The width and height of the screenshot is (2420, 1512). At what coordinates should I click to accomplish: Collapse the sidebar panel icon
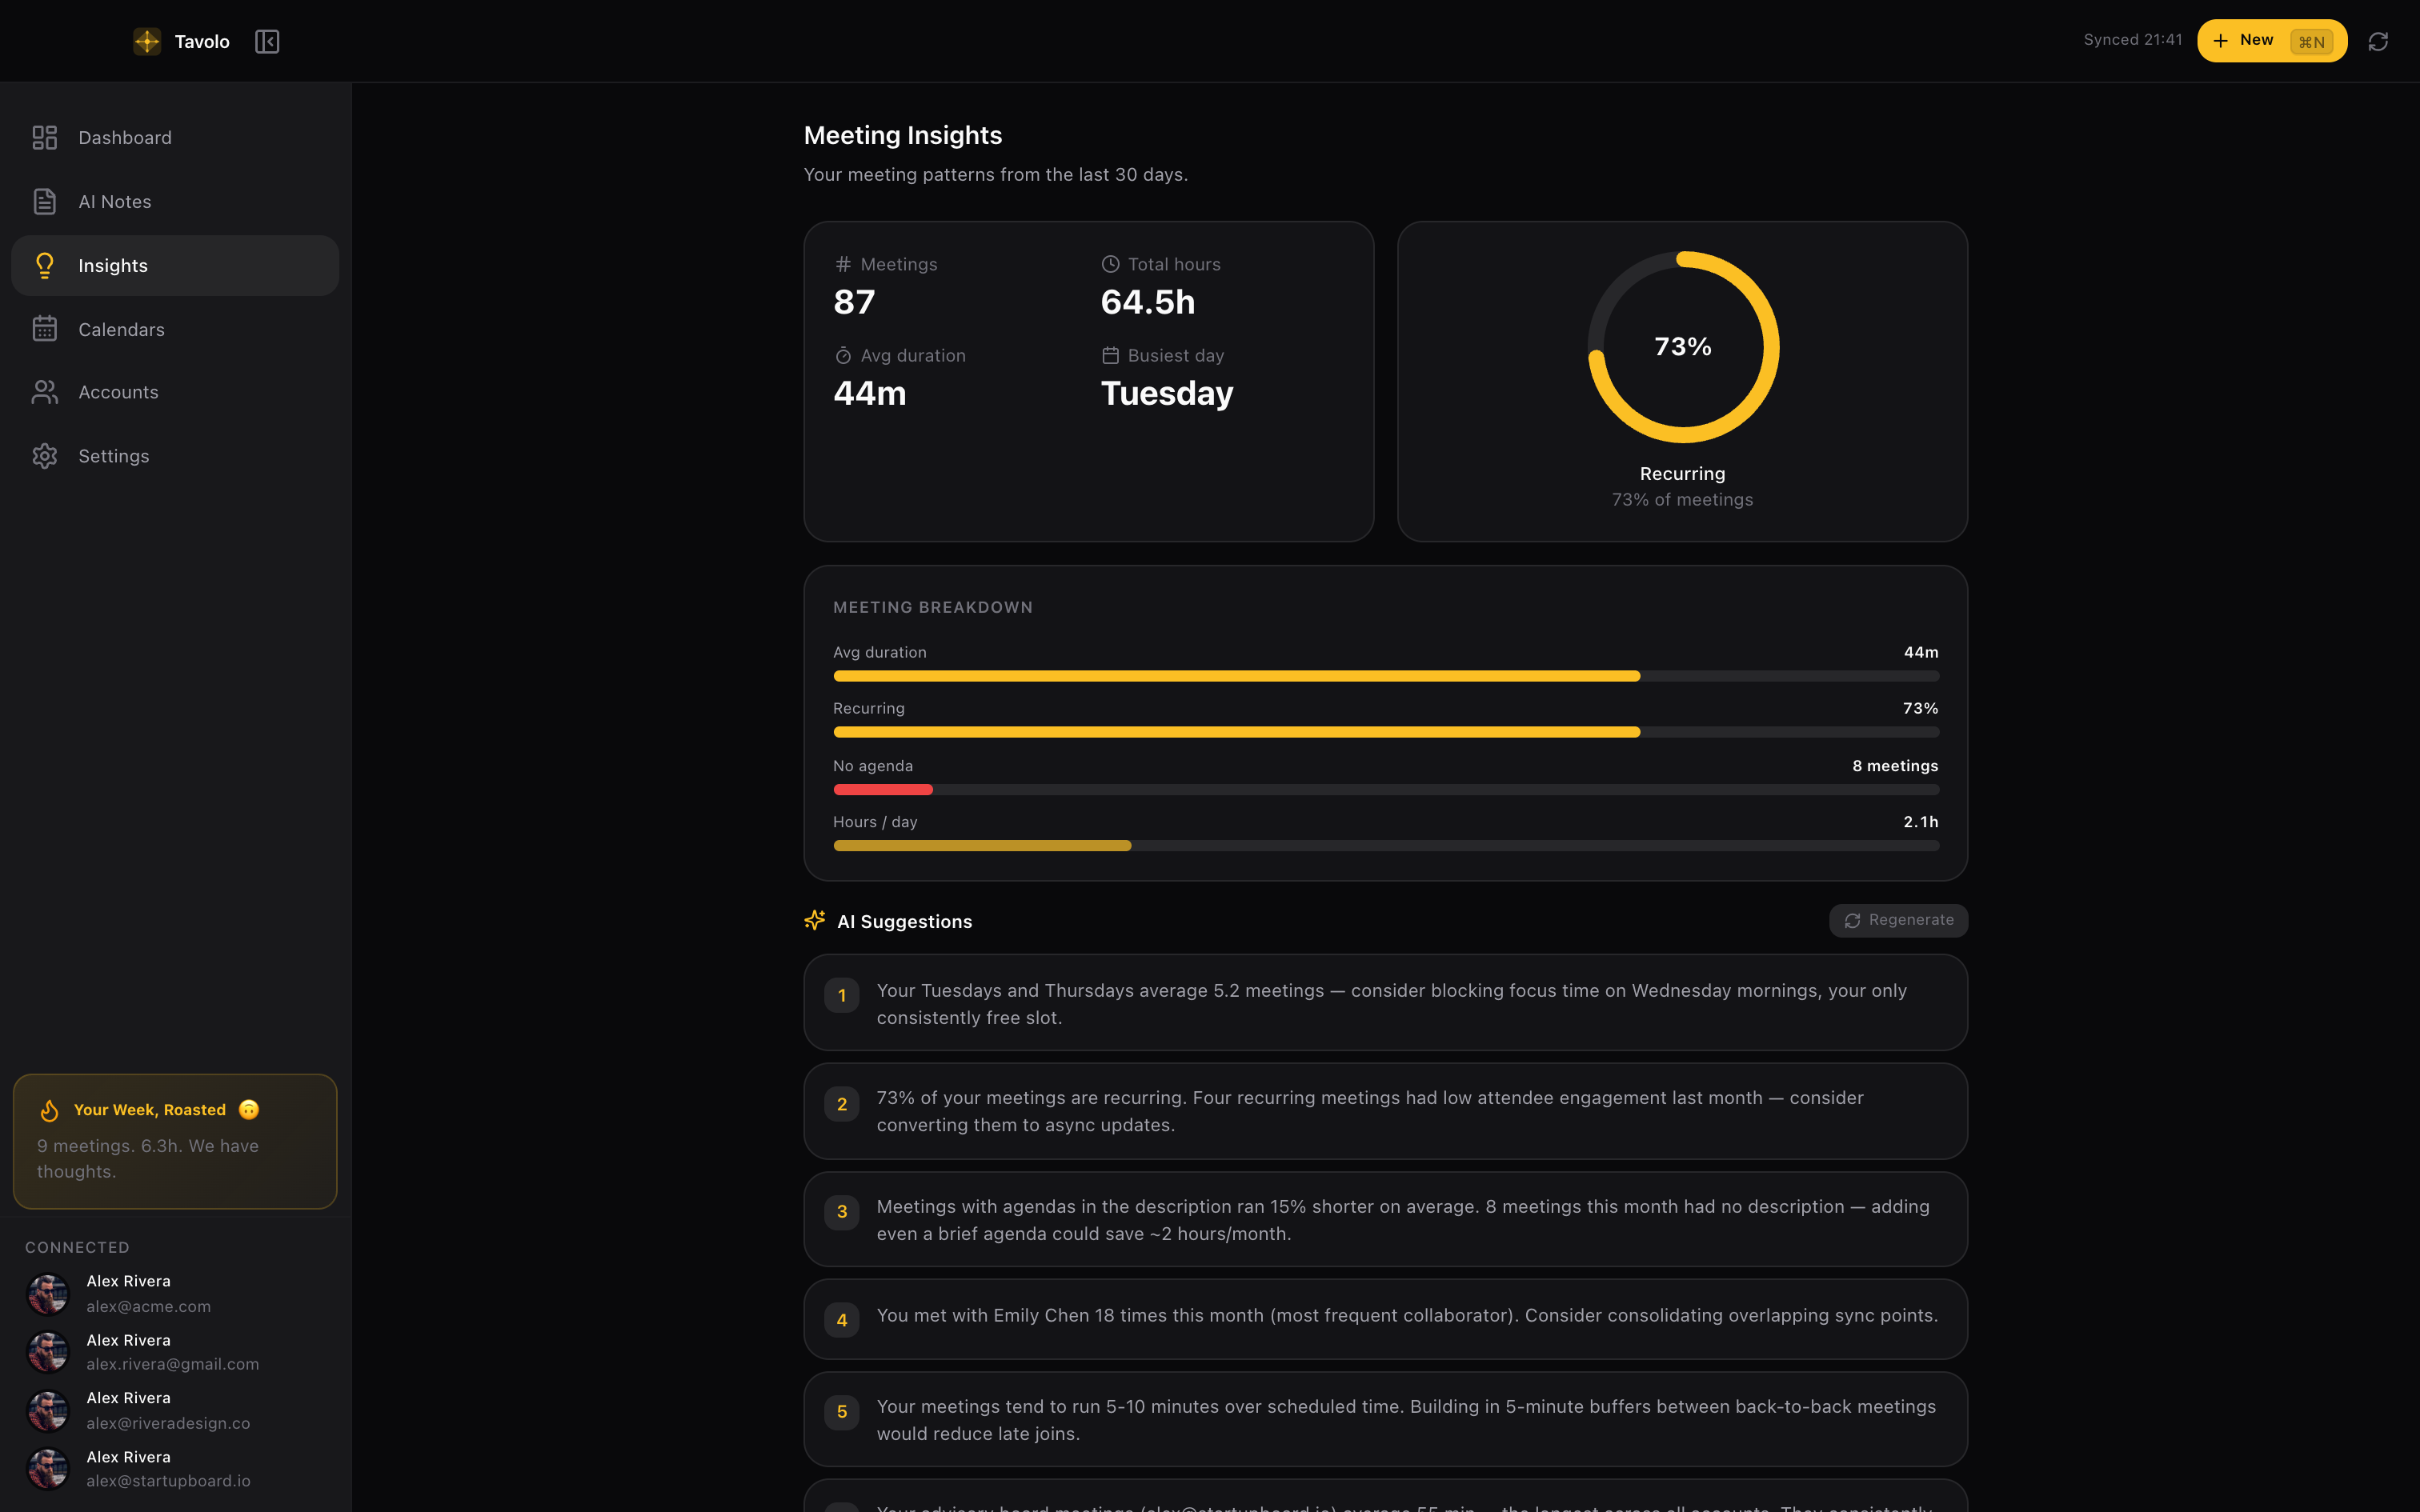(x=266, y=41)
